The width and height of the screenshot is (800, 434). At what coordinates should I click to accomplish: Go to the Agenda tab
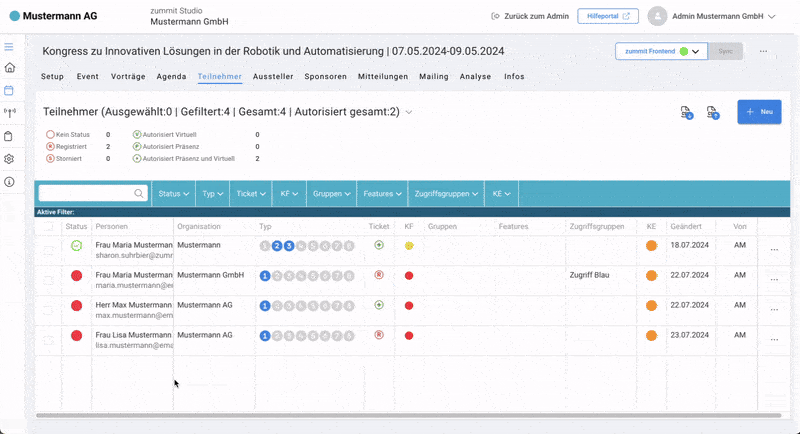pyautogui.click(x=172, y=76)
